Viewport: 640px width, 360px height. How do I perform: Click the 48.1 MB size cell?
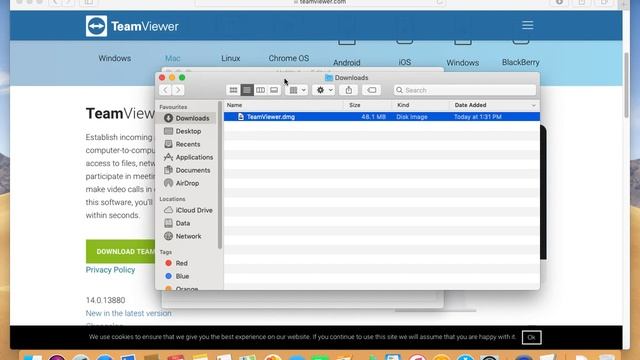point(373,117)
